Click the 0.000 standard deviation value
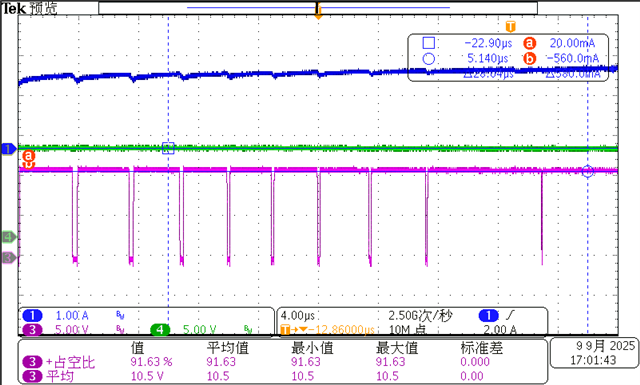The width and height of the screenshot is (640, 385). [475, 362]
